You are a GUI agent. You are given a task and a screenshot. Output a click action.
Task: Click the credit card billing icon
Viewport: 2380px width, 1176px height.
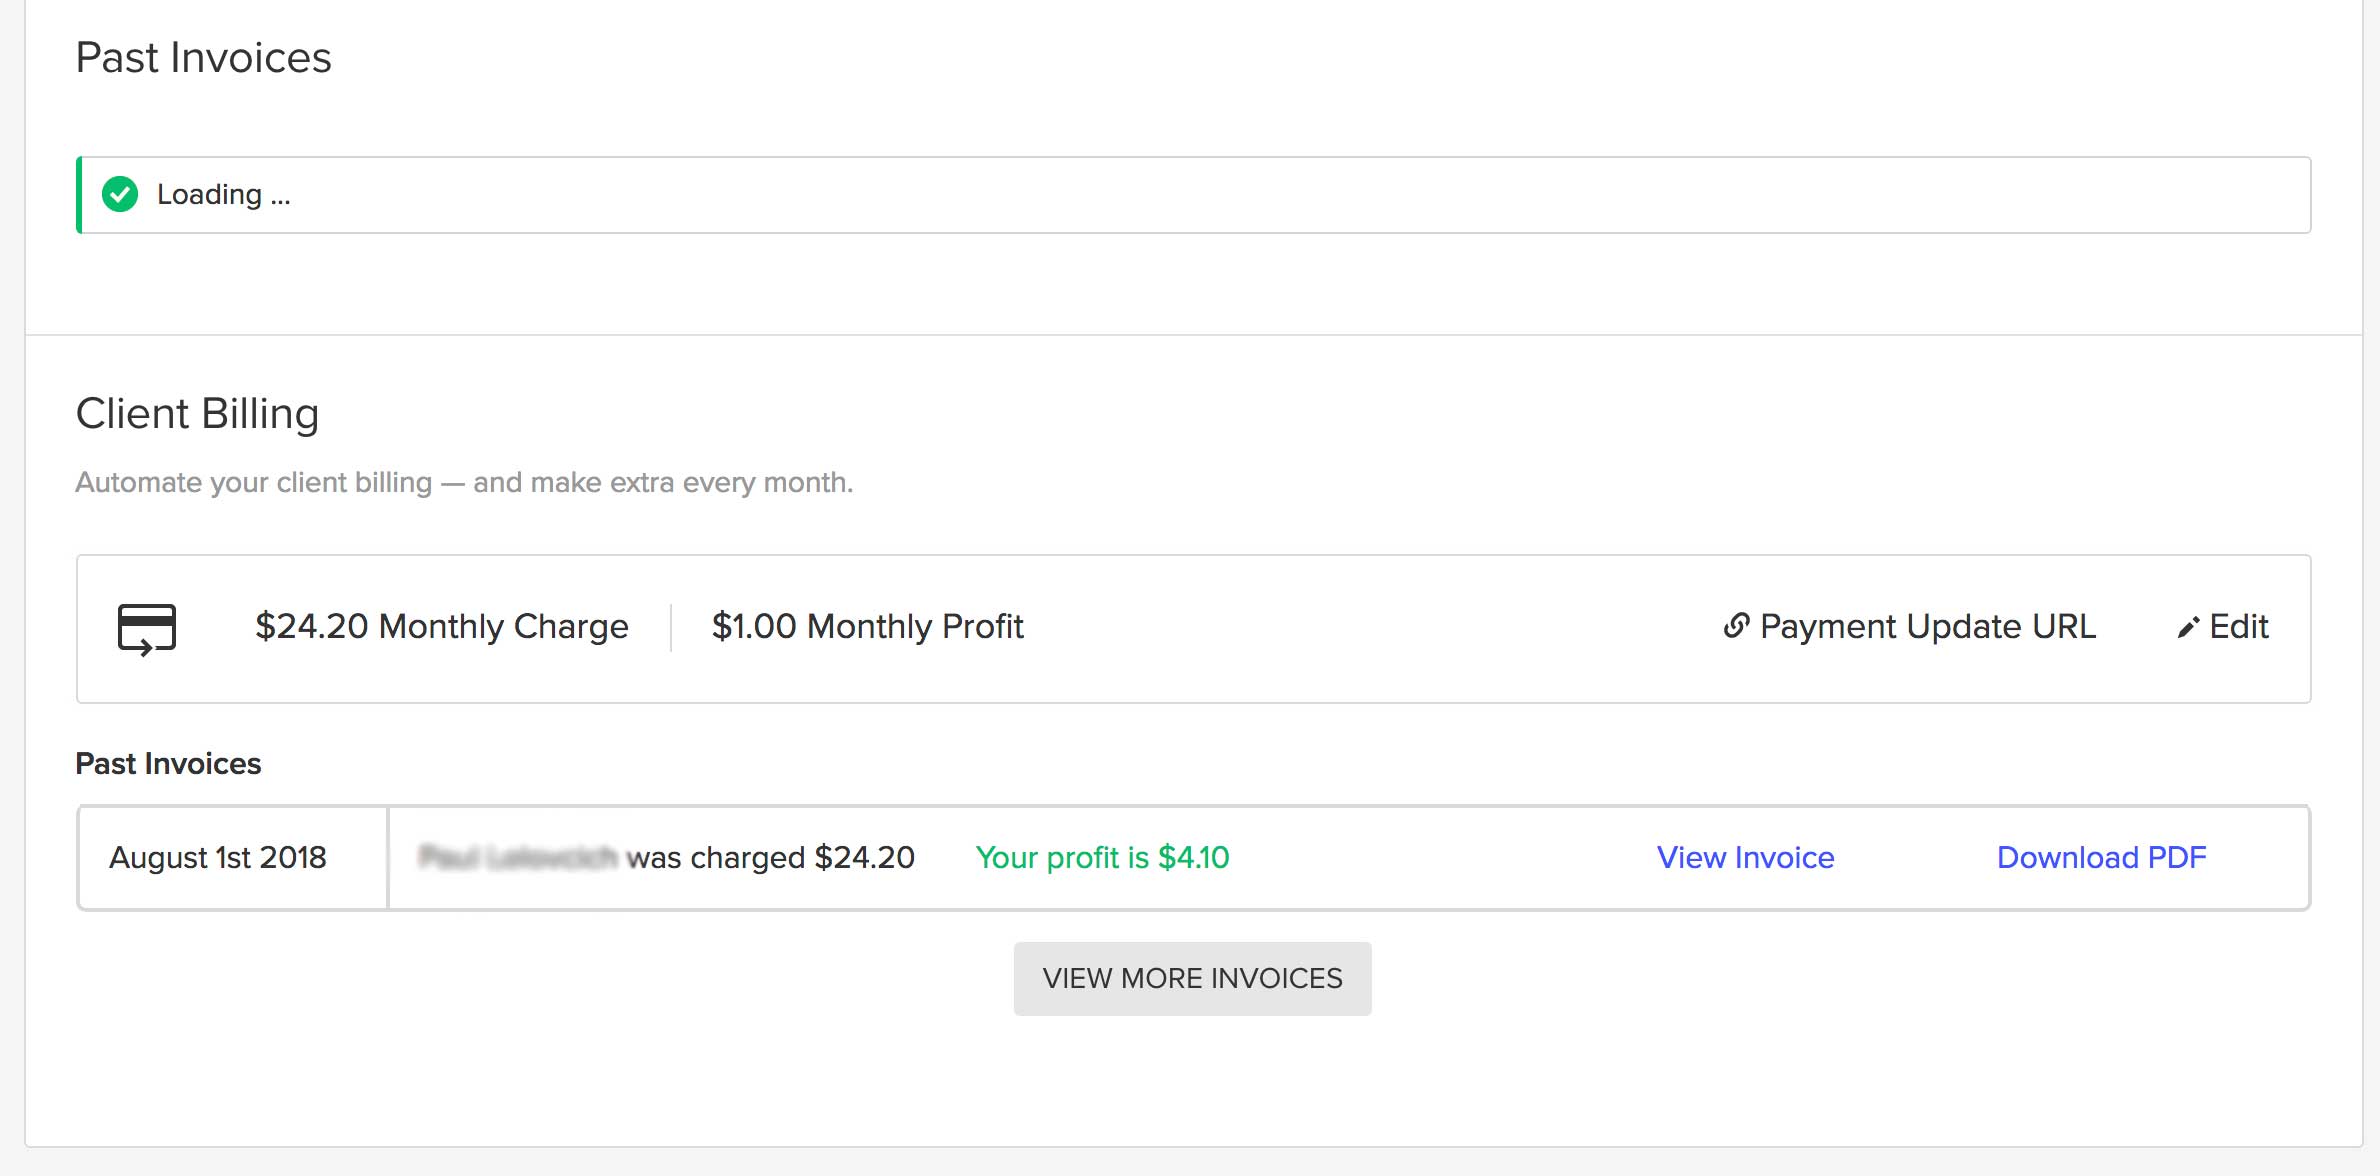[147, 629]
